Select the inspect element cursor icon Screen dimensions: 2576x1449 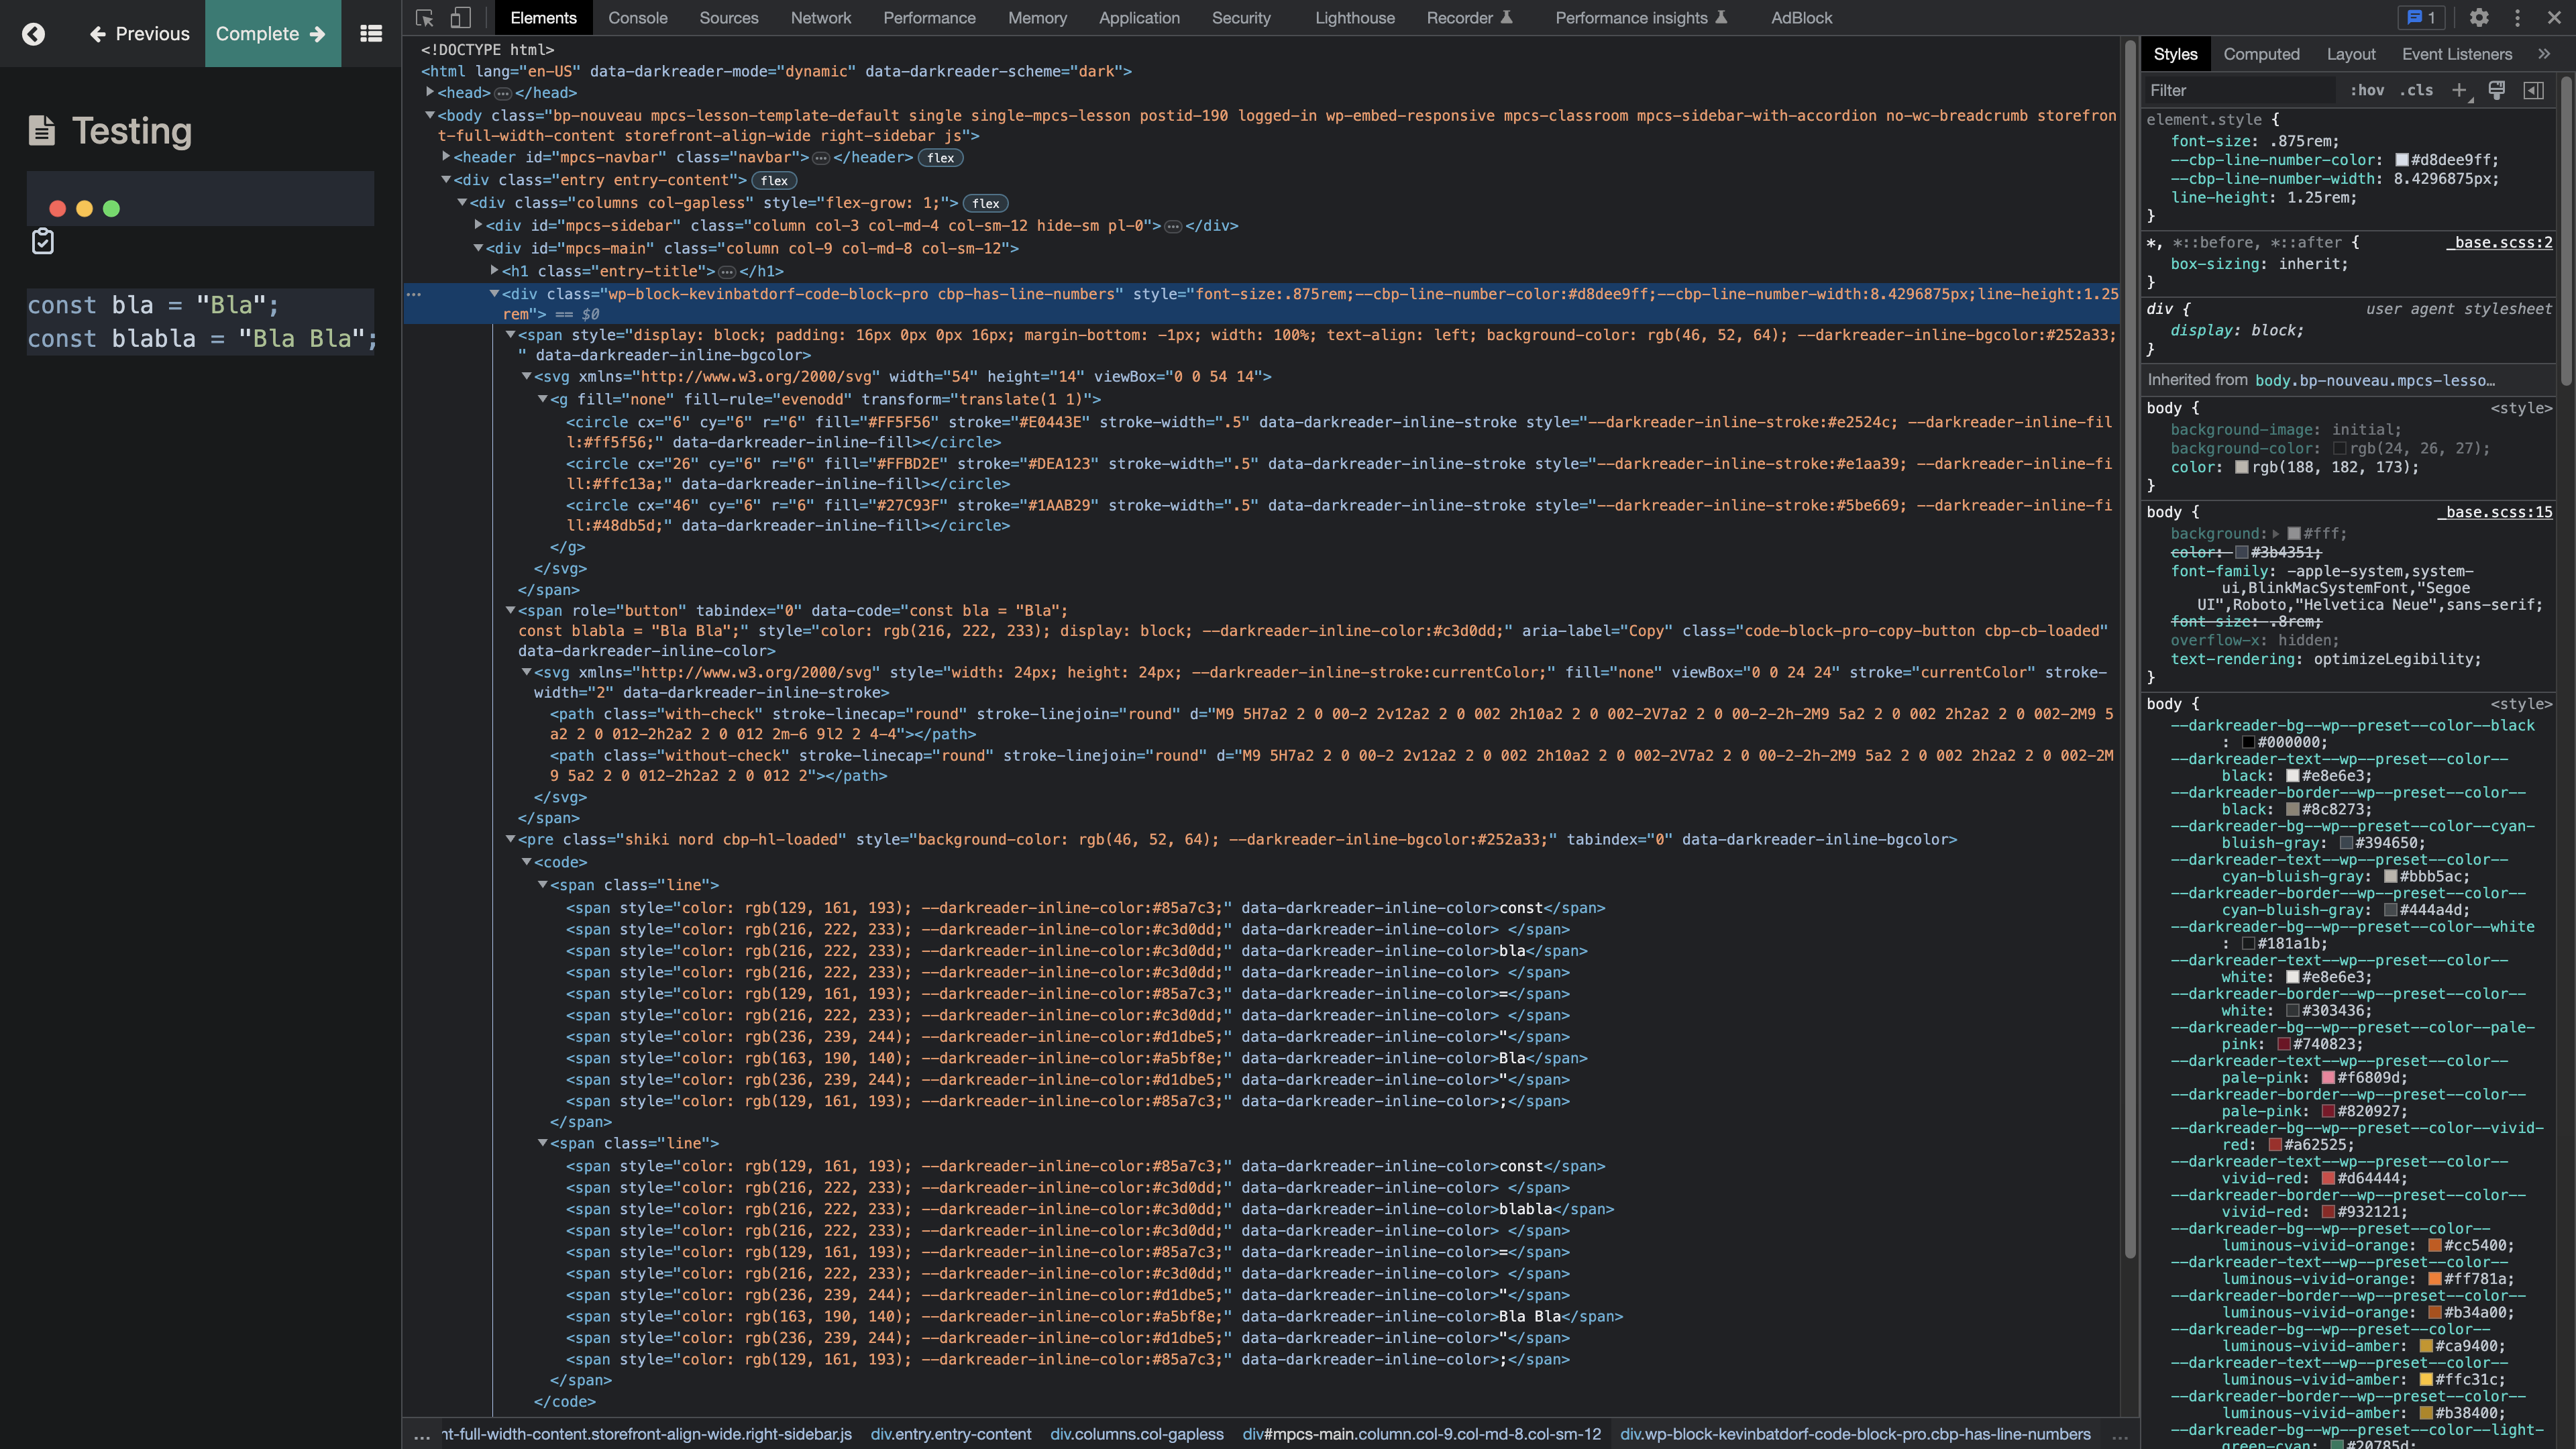[x=424, y=18]
